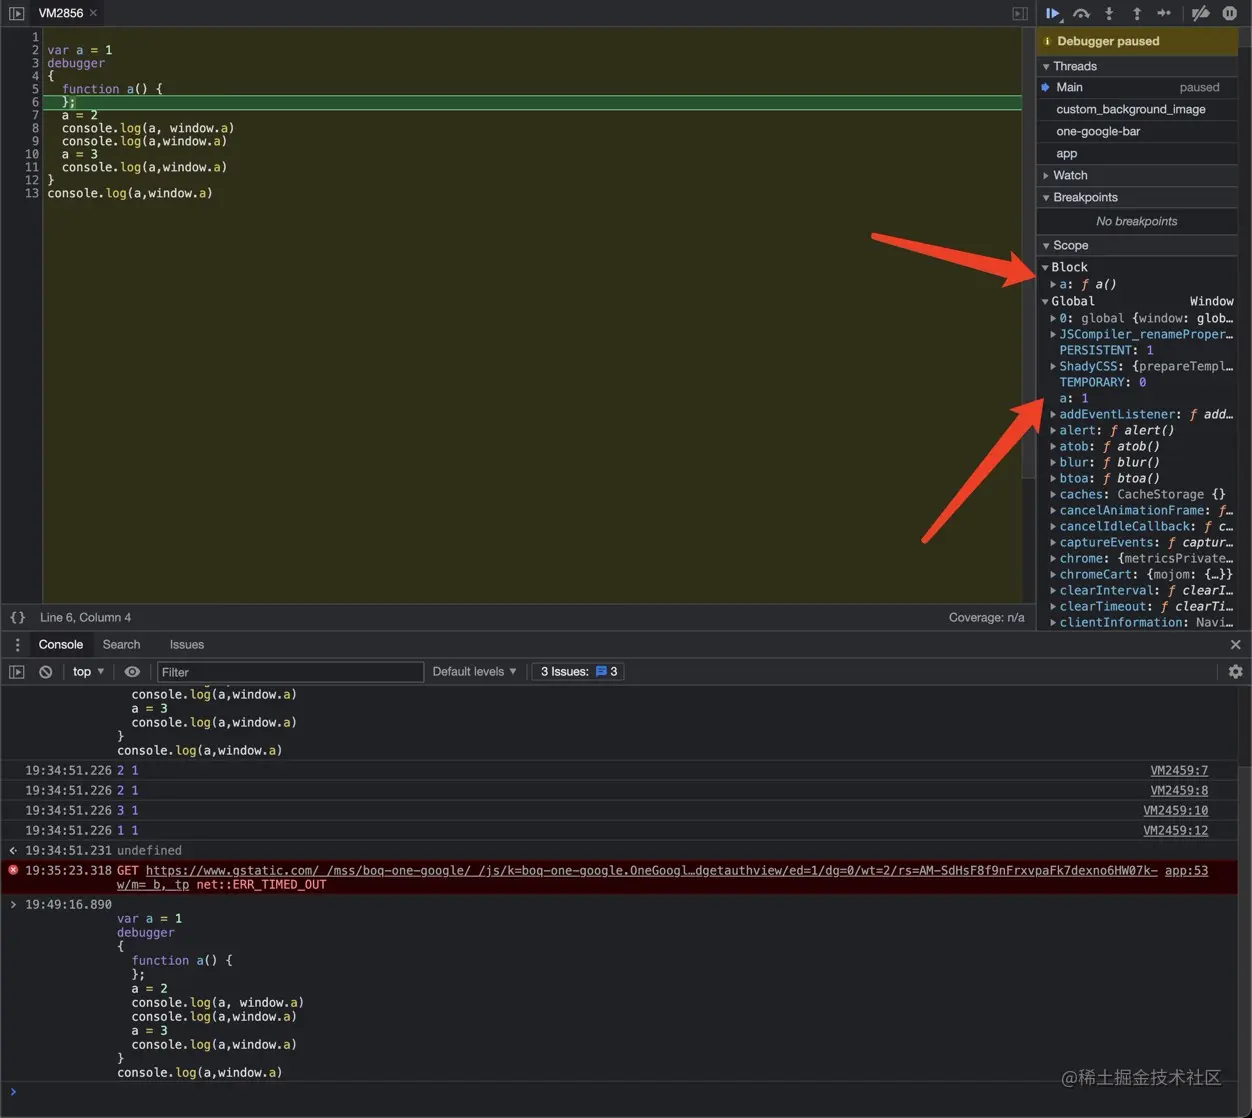Open the VM2459:7 source link
Image resolution: width=1252 pixels, height=1118 pixels.
(x=1179, y=770)
